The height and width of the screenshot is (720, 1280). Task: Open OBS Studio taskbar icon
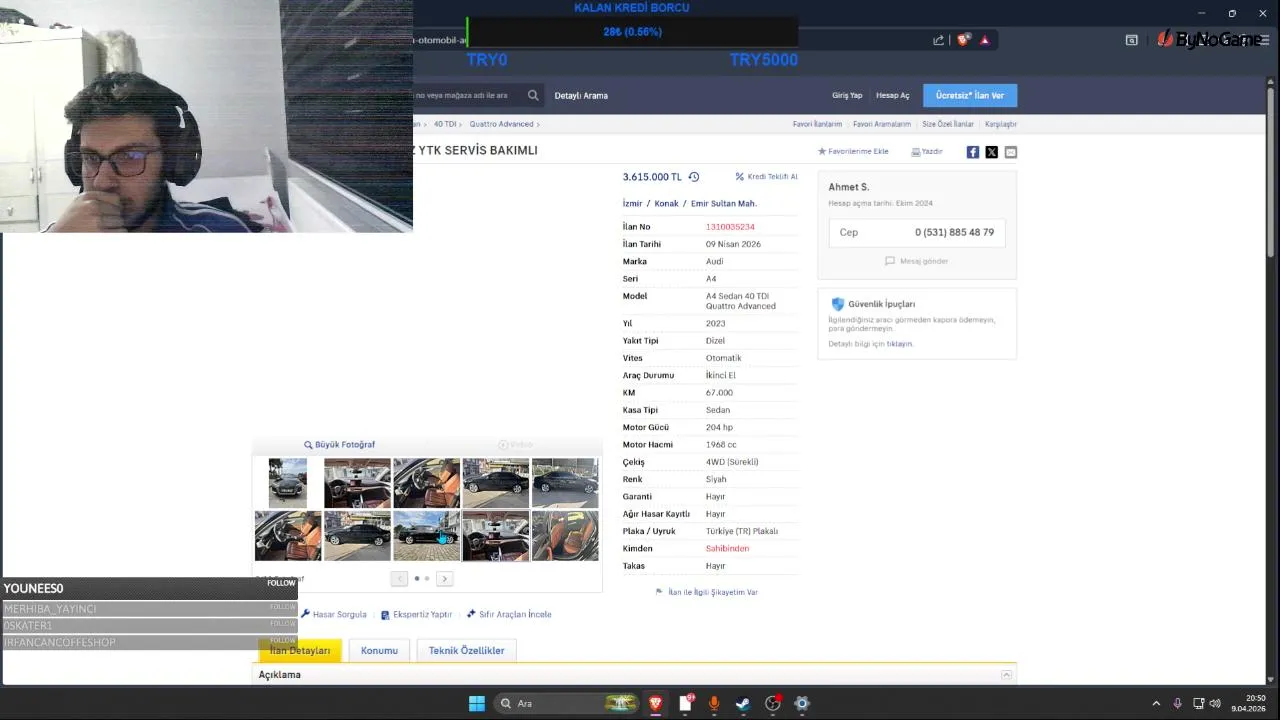pos(772,703)
